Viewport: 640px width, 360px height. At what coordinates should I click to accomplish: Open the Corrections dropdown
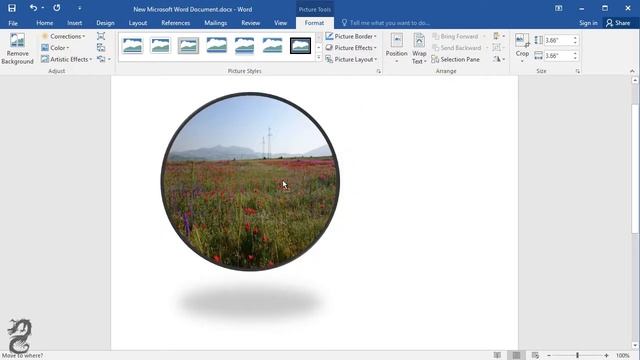pyautogui.click(x=63, y=36)
